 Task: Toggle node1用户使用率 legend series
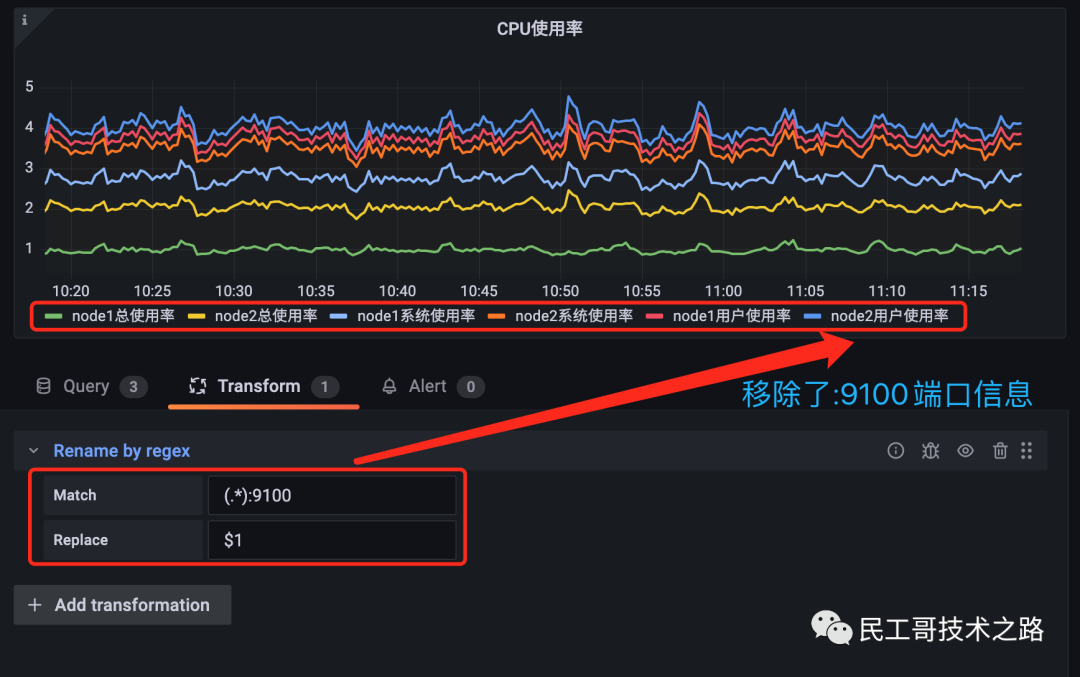[x=731, y=316]
